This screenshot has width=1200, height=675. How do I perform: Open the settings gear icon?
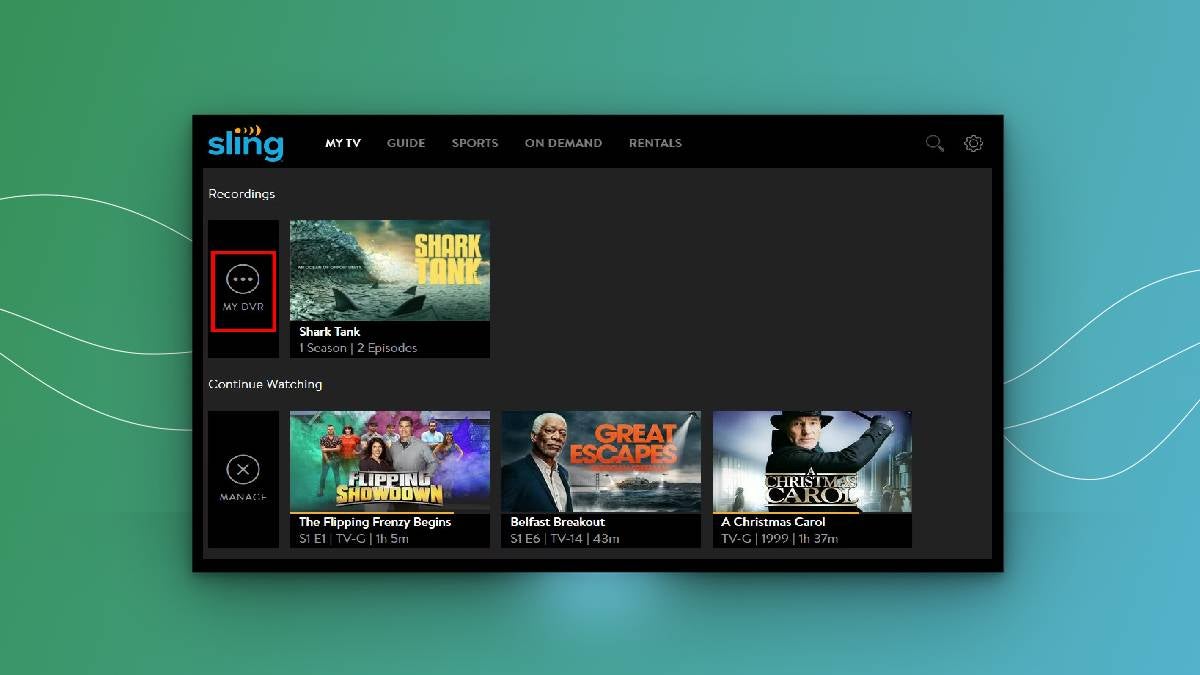[x=973, y=143]
